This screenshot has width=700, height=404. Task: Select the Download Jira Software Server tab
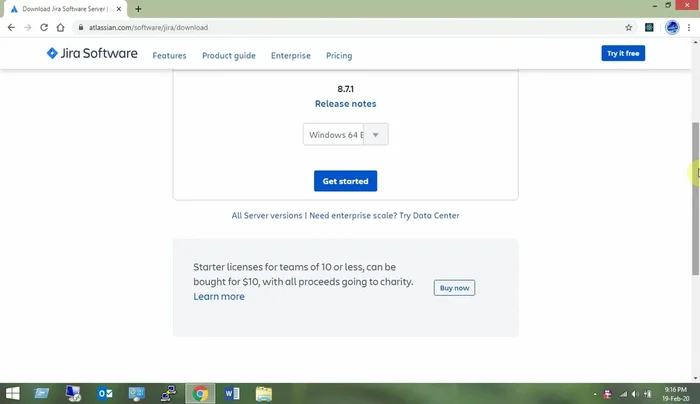pos(63,9)
